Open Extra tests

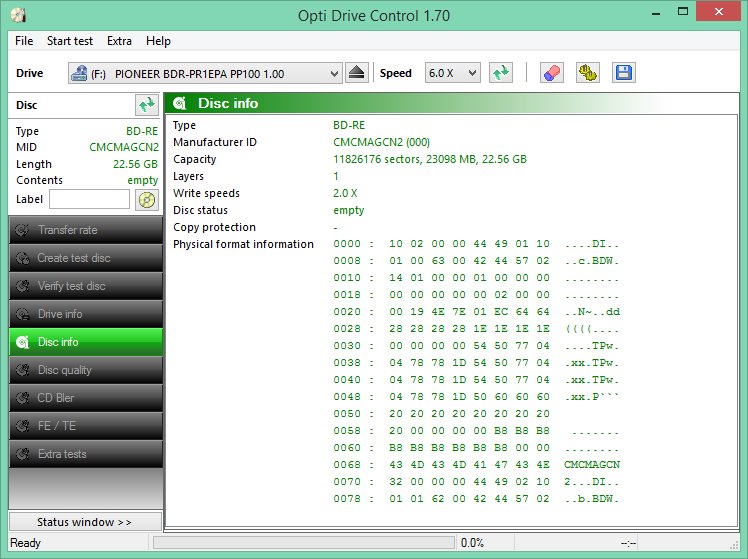tap(86, 454)
